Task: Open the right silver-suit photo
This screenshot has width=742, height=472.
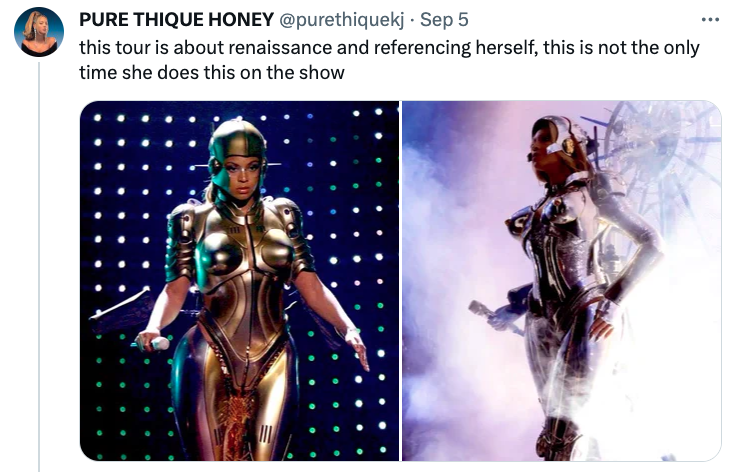Action: click(x=562, y=280)
